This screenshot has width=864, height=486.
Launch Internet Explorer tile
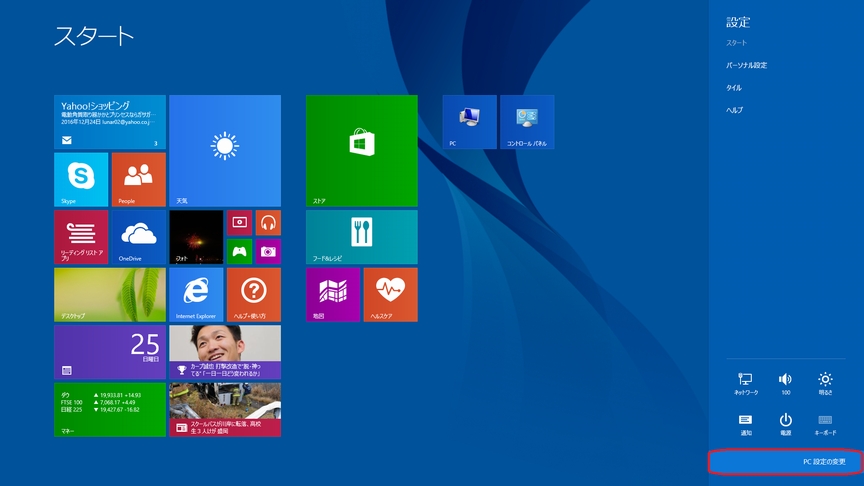pyautogui.click(x=196, y=295)
